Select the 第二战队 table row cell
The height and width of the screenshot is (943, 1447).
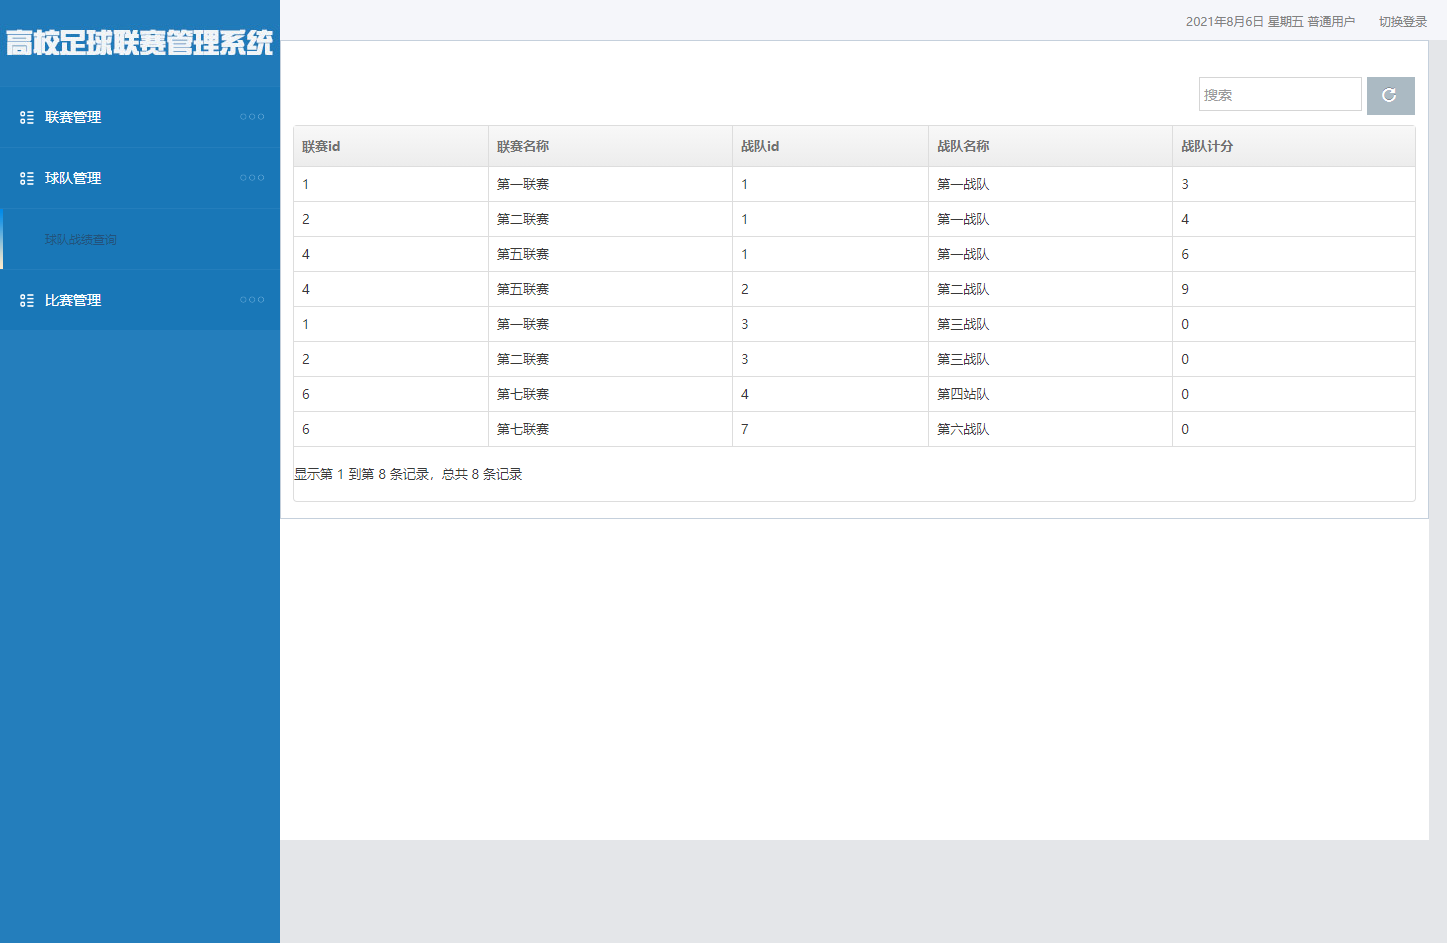click(963, 290)
